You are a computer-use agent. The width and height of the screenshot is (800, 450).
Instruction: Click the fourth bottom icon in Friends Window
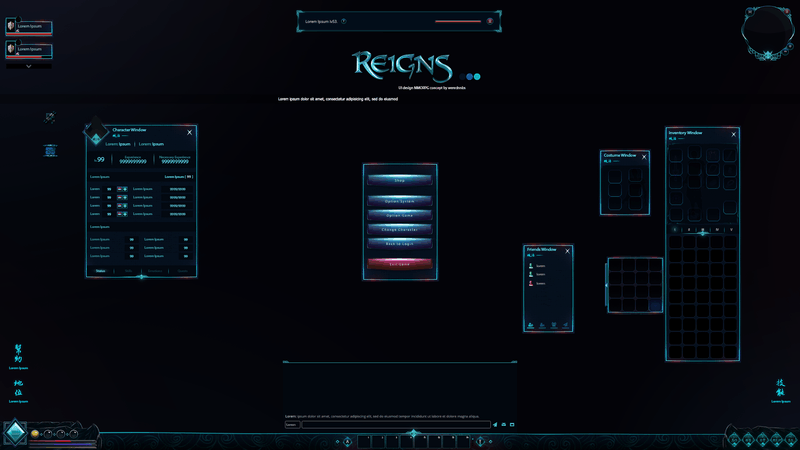point(565,325)
